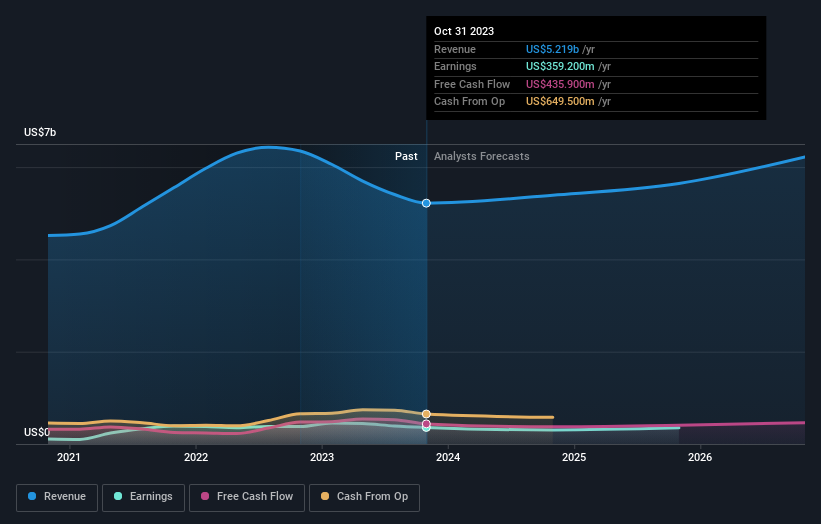
Task: Click the US$649.500m cash from op value
Action: (x=560, y=102)
